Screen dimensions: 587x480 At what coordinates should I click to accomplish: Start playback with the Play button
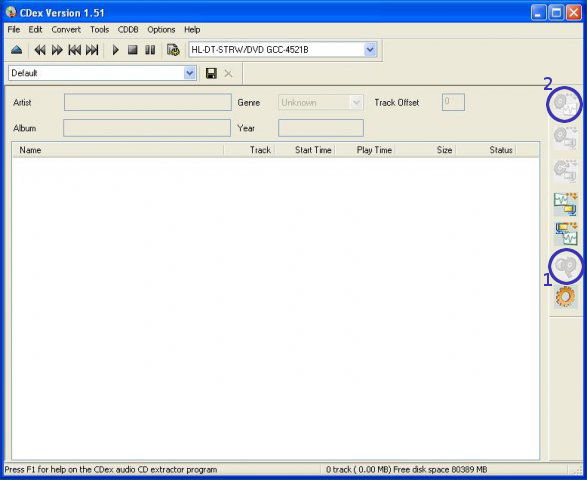pyautogui.click(x=115, y=50)
